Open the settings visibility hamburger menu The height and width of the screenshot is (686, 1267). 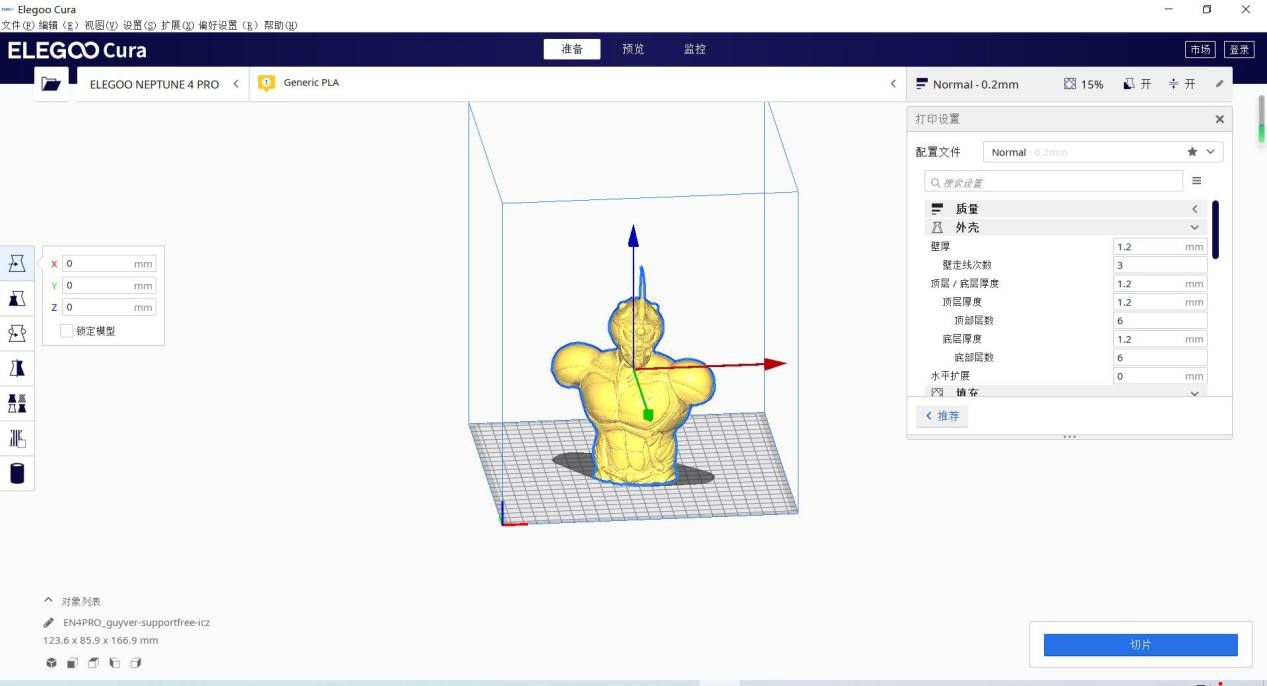pos(1196,181)
